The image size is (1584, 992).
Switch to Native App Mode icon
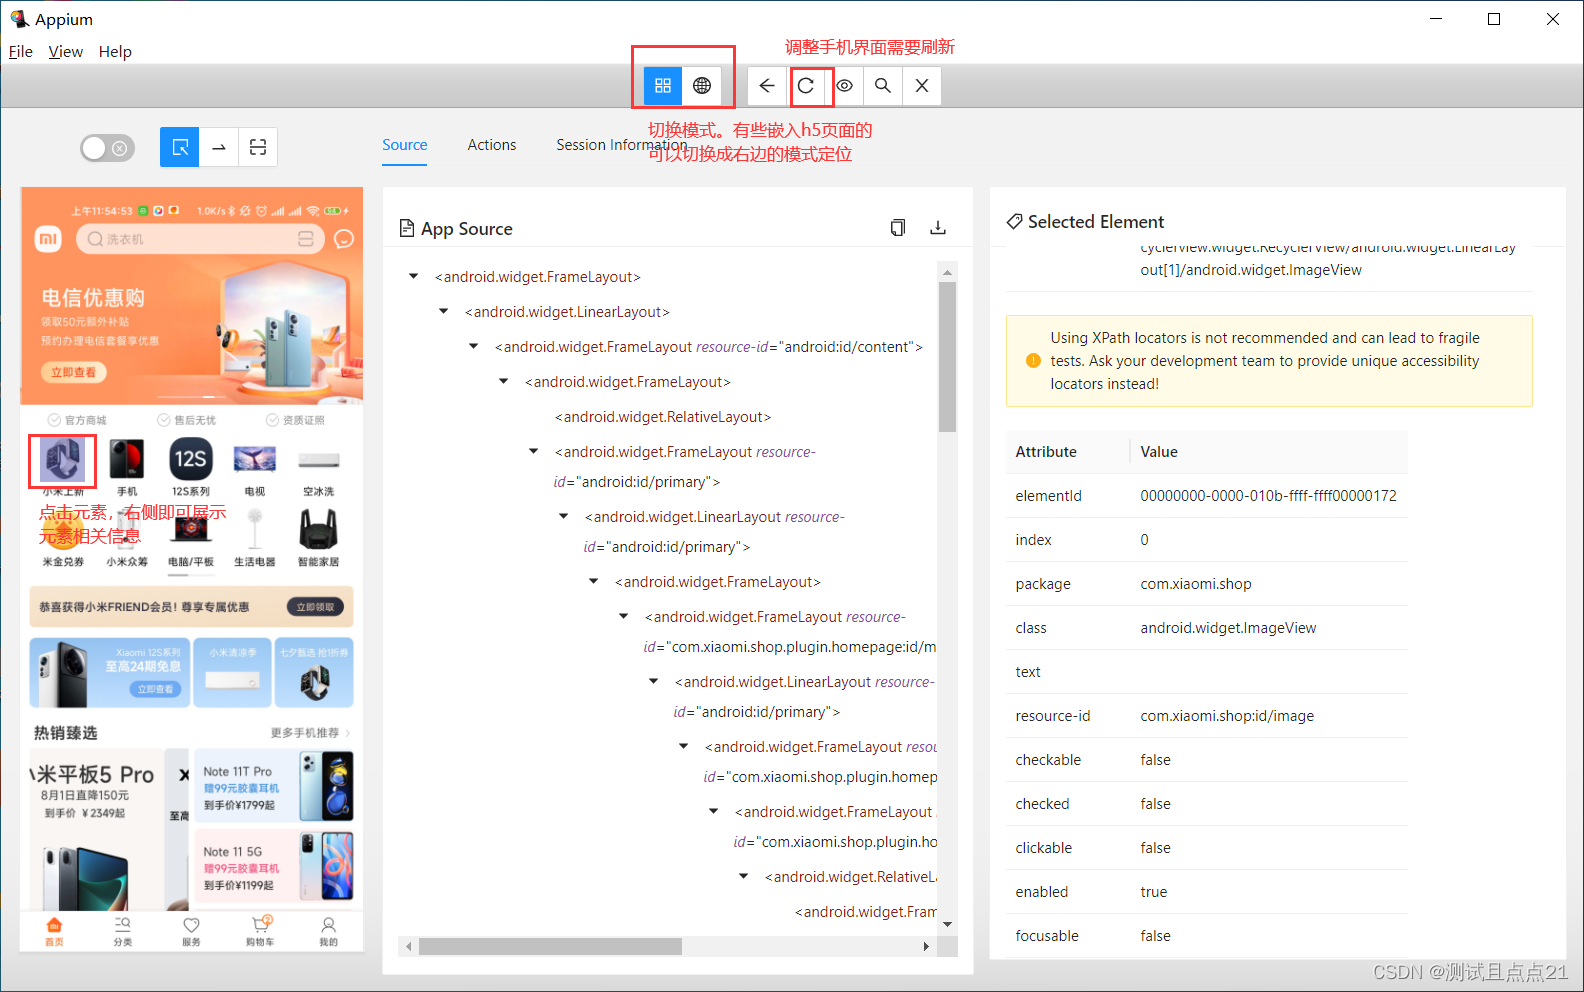(x=663, y=86)
